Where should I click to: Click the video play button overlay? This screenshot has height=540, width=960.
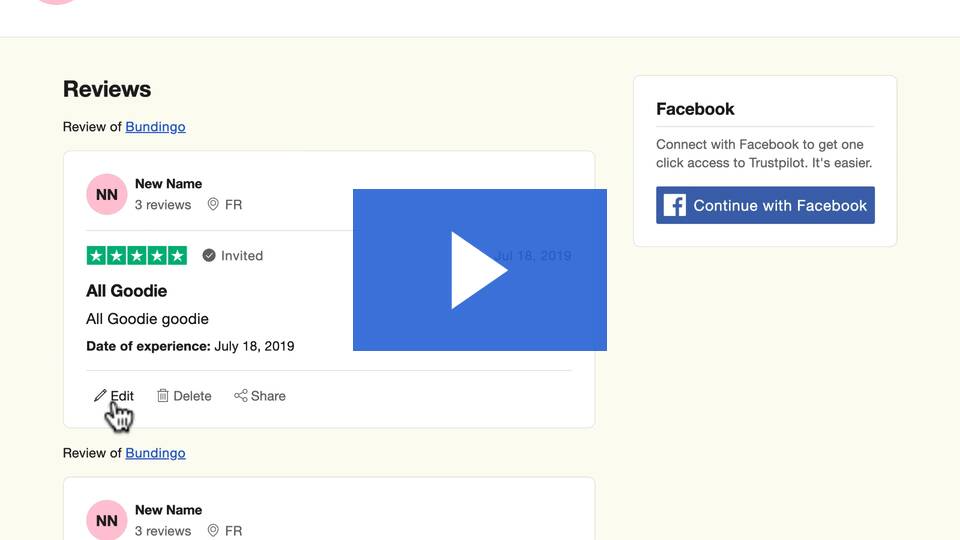point(479,270)
